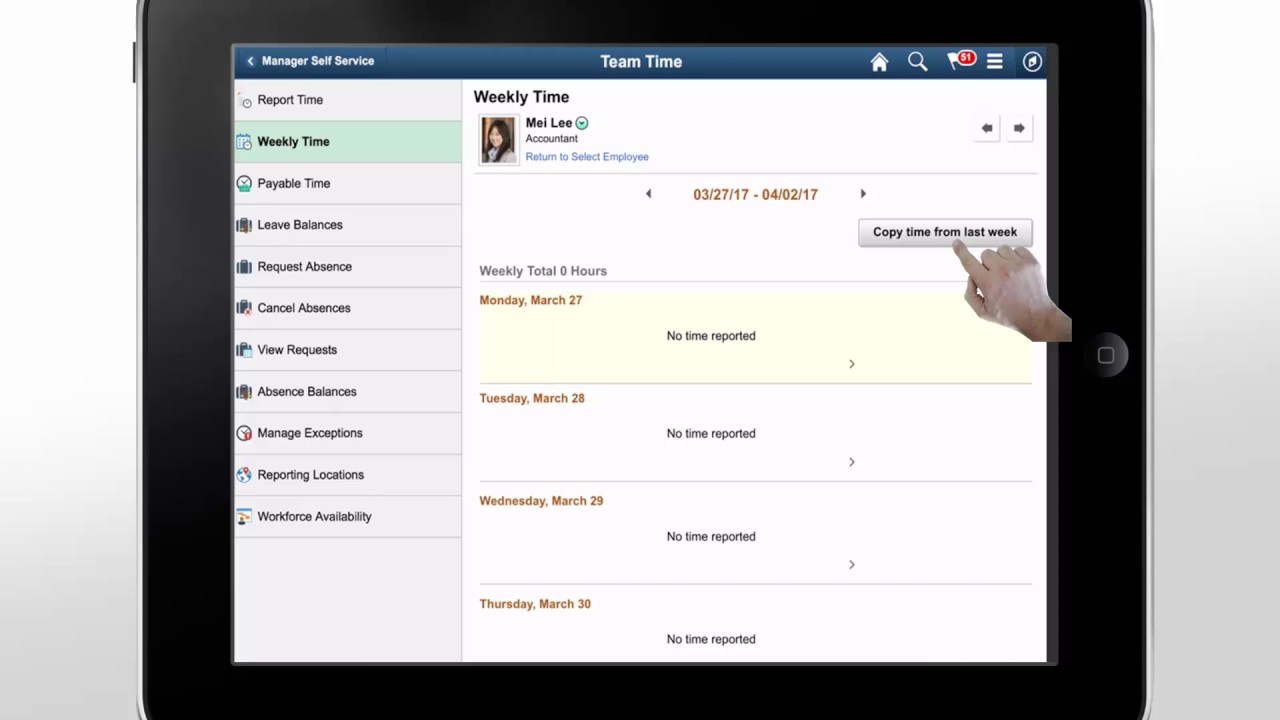Open the hamburger actions menu

995,62
